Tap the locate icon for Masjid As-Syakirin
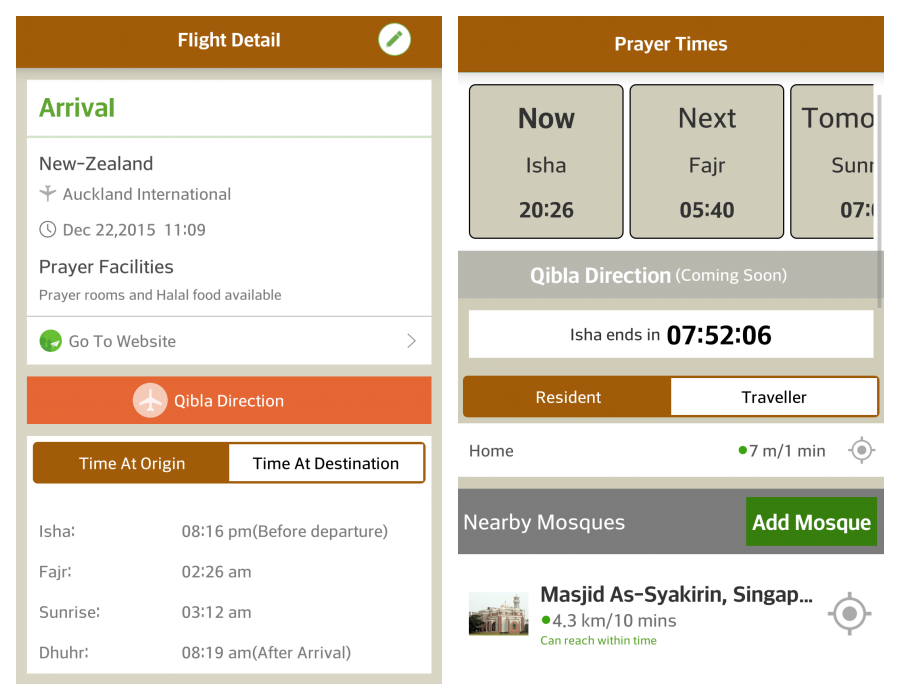The width and height of the screenshot is (900, 700). [849, 613]
